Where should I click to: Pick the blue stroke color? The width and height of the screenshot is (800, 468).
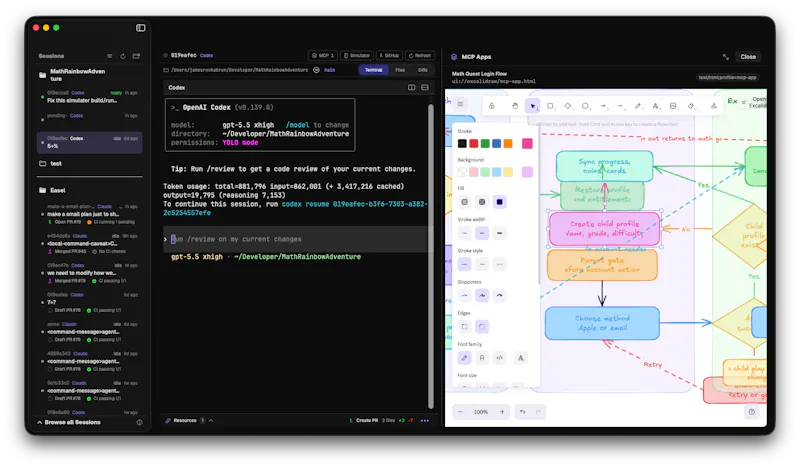496,144
